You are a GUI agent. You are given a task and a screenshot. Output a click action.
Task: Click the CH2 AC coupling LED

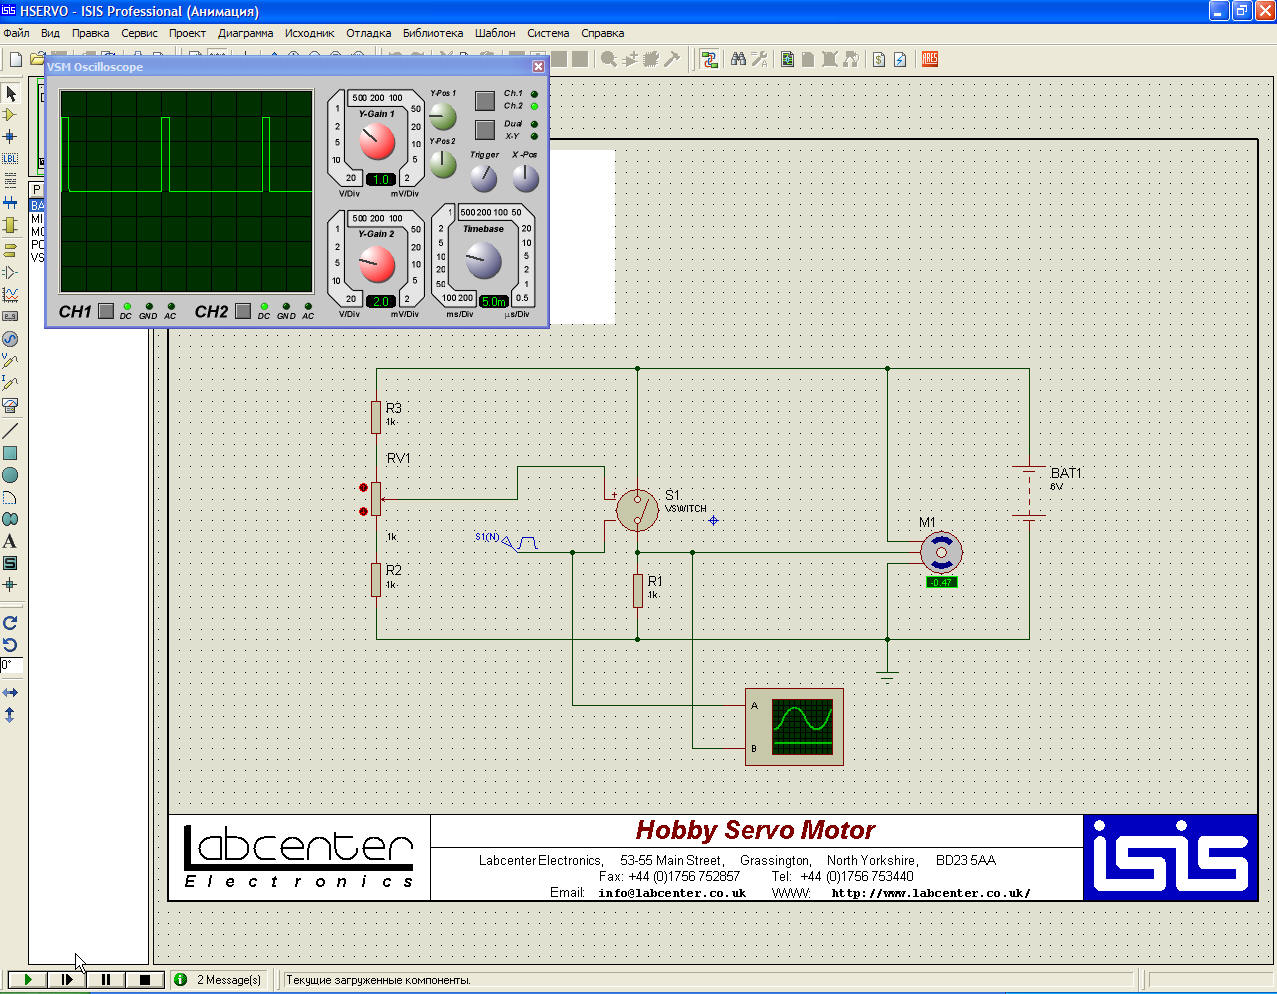308,306
